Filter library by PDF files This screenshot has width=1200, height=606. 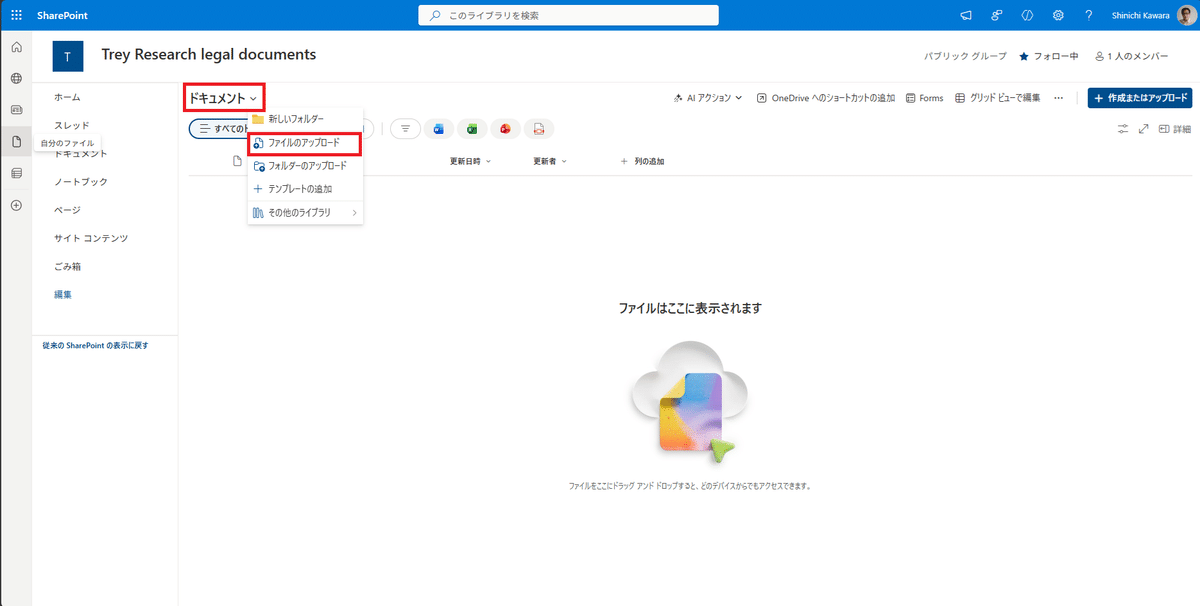[538, 128]
